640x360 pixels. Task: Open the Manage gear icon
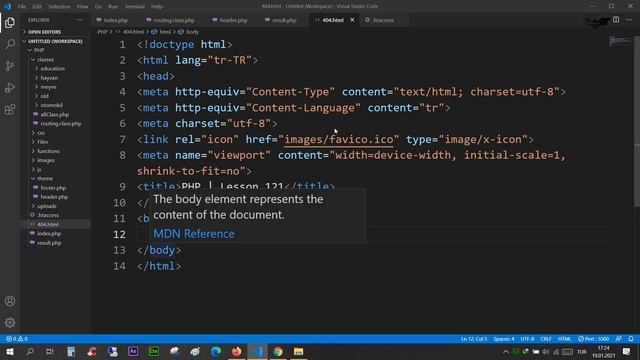point(10,323)
